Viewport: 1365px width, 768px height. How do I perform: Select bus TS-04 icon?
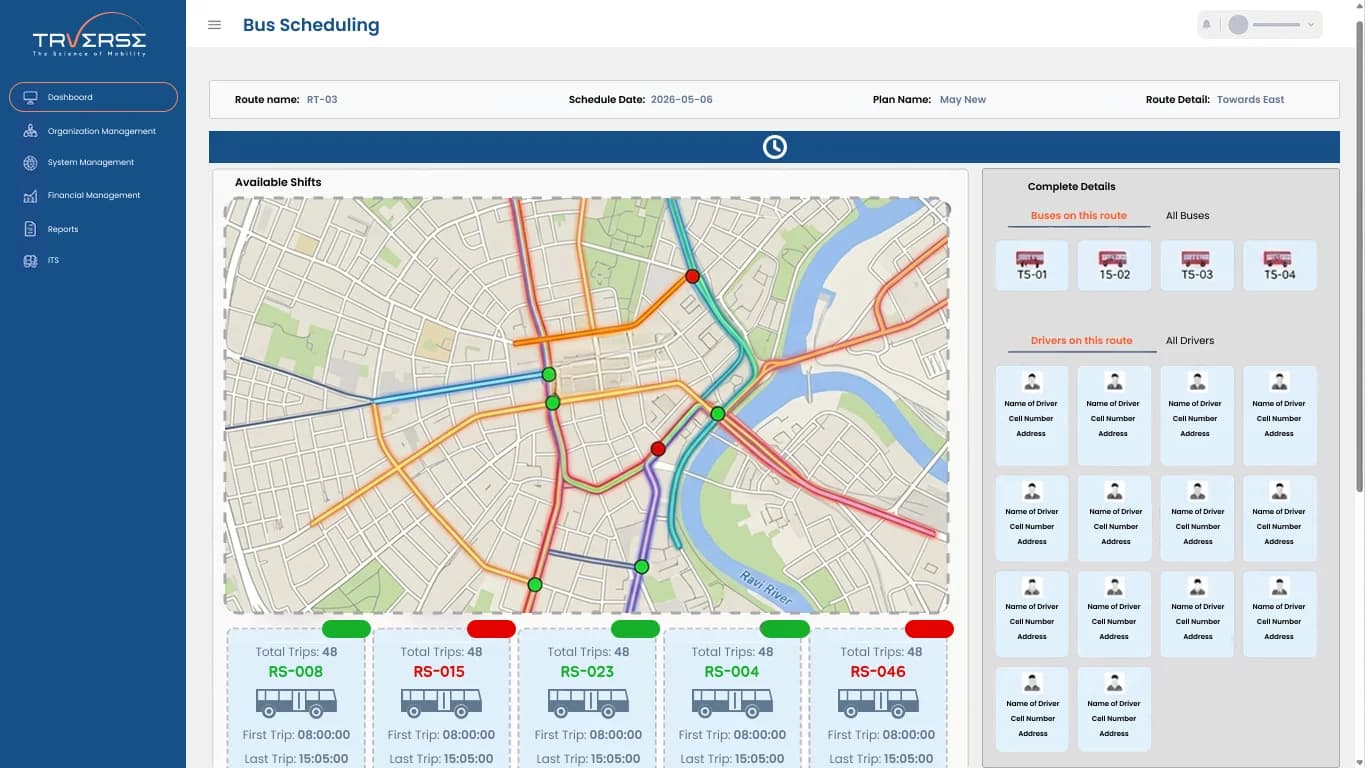[x=1279, y=265]
